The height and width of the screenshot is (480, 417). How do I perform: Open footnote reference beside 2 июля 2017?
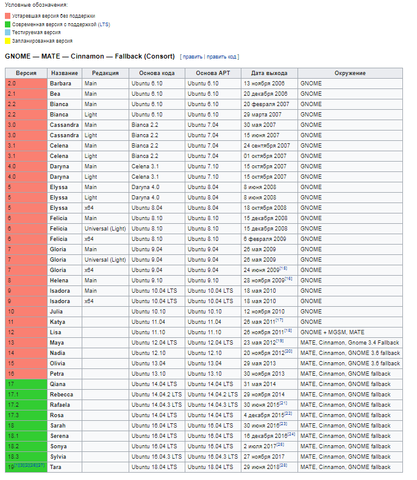pos(280,444)
